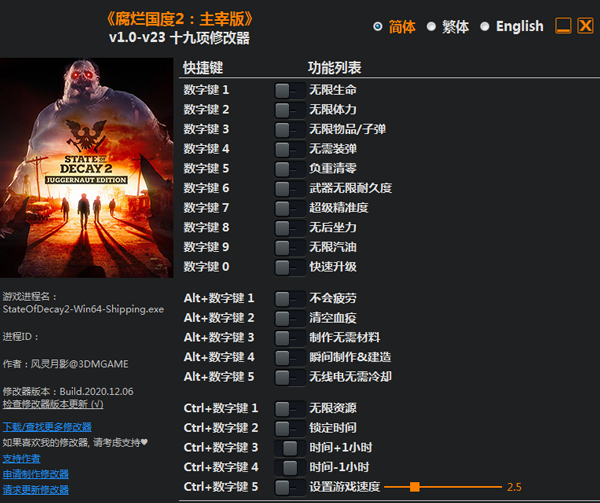Turn on 制作无需材料 toggle
The height and width of the screenshot is (503, 600).
point(290,338)
